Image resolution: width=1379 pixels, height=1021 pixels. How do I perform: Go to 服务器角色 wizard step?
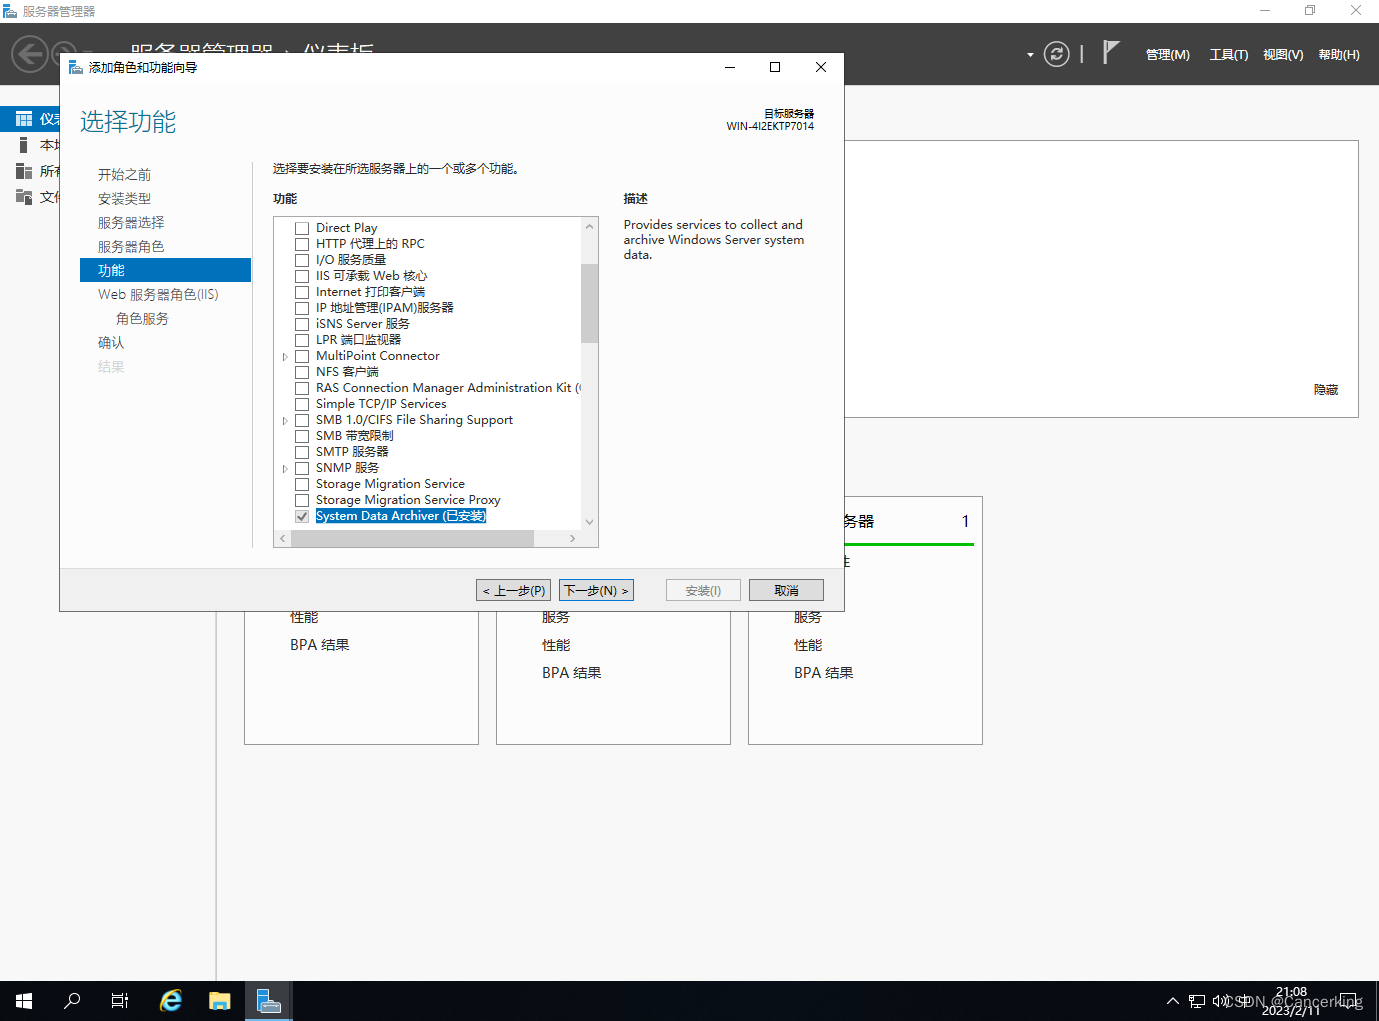tap(131, 247)
